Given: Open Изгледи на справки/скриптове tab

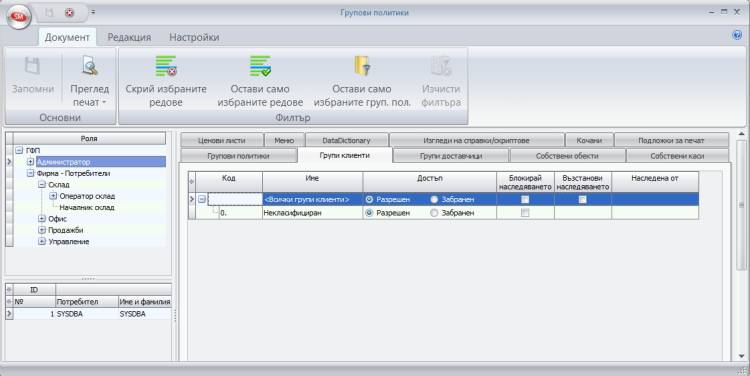Looking at the screenshot, I should (476, 141).
